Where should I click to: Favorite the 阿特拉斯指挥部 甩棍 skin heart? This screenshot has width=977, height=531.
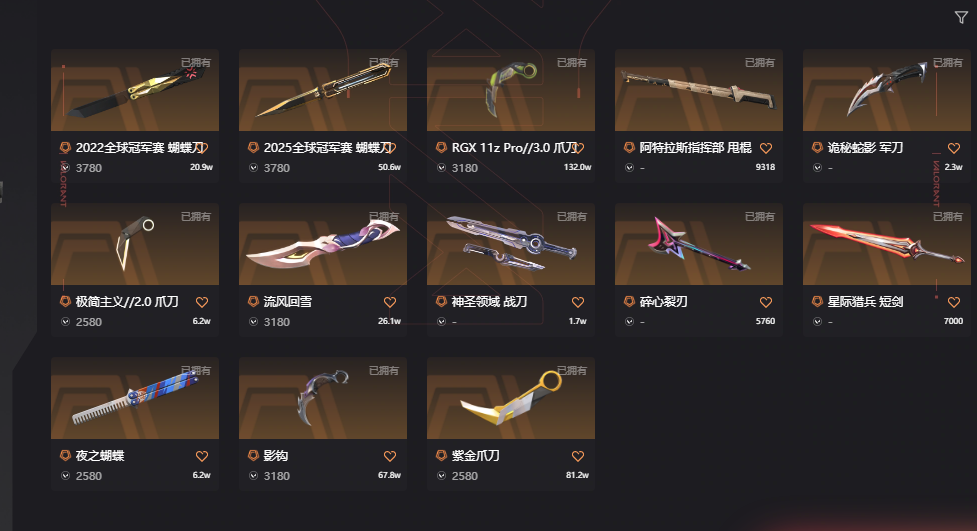pos(766,148)
